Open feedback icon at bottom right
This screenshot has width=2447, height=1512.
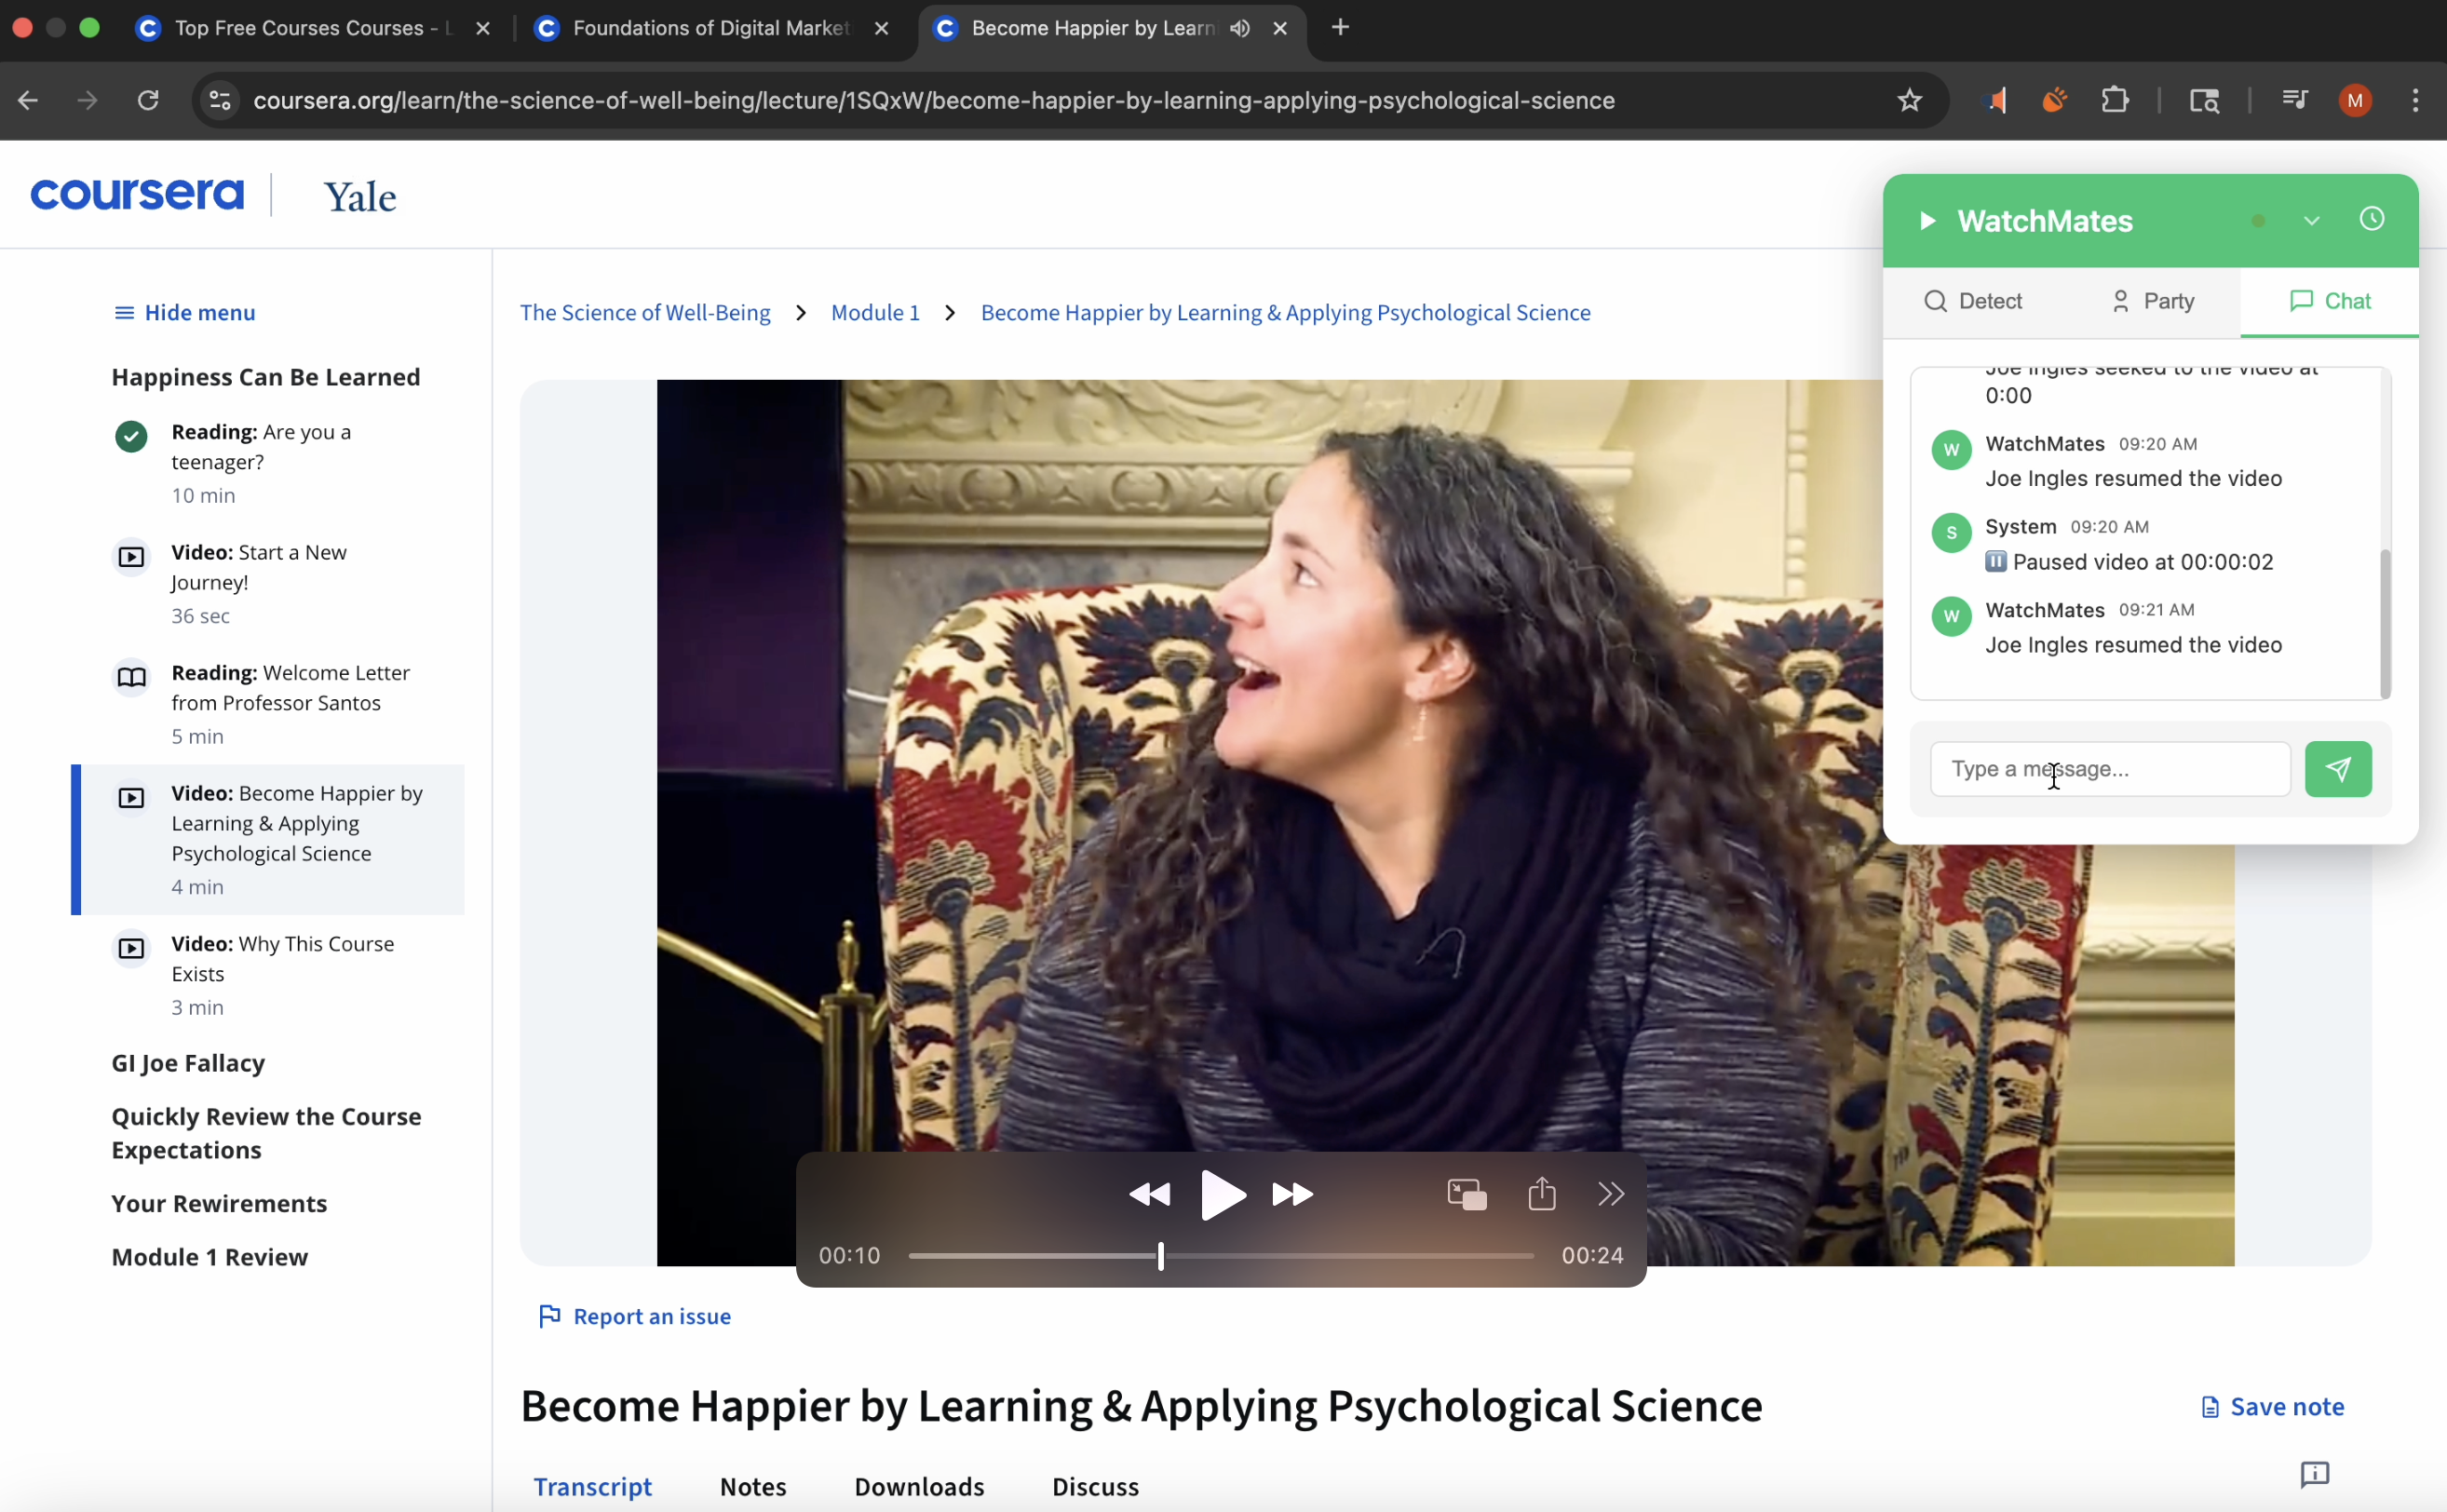pyautogui.click(x=2314, y=1474)
